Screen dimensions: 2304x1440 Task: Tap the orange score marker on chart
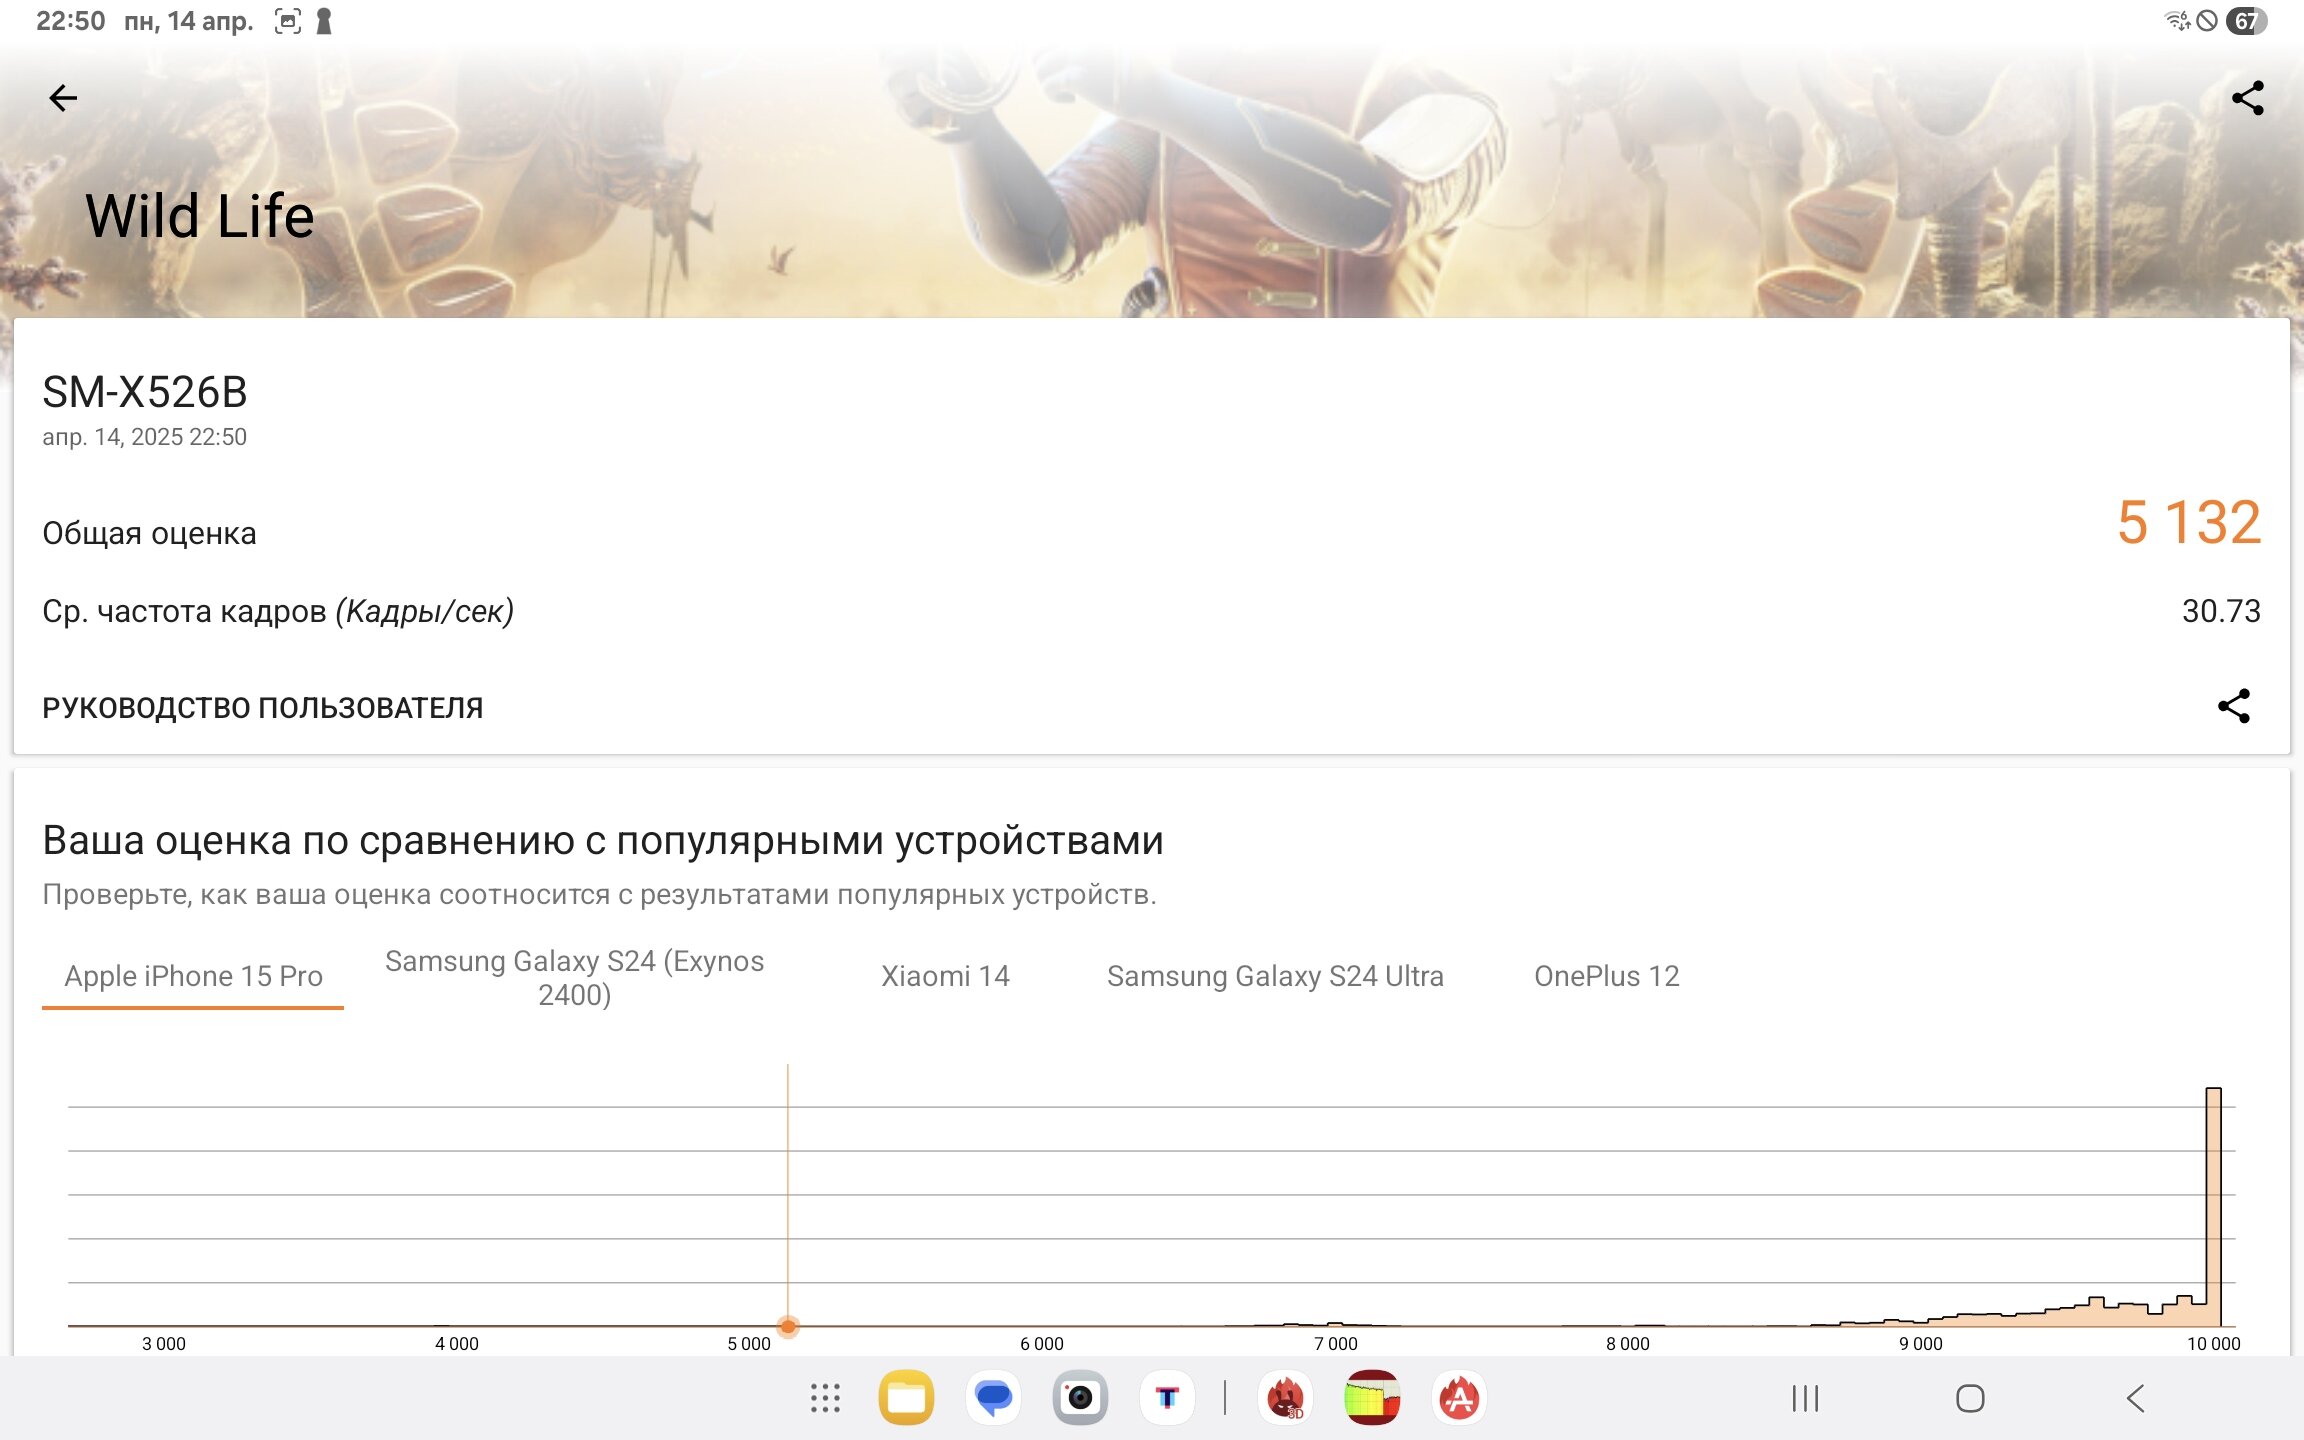788,1326
